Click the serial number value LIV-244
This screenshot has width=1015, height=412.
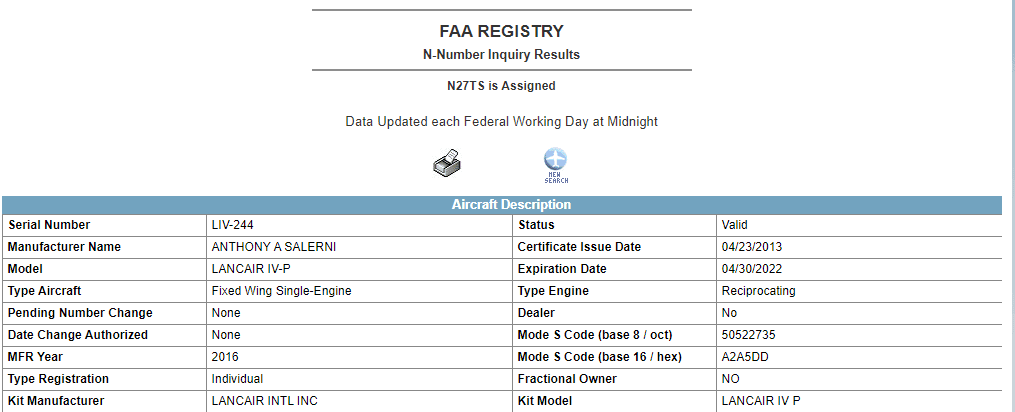(232, 225)
